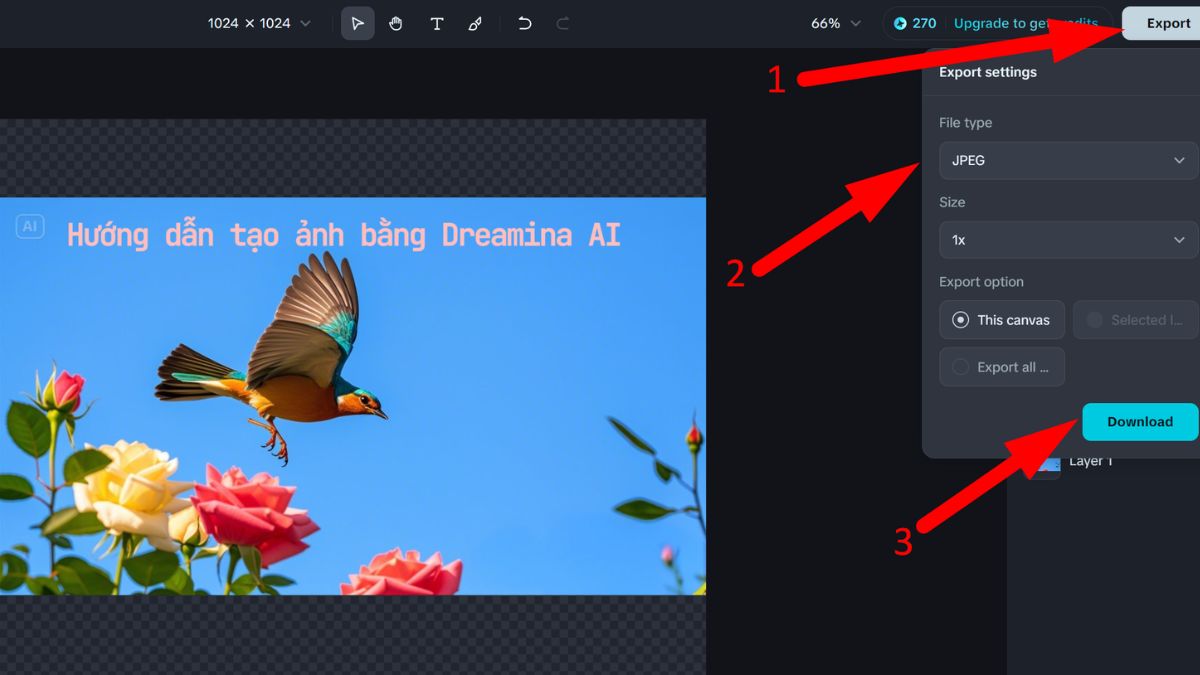Download the exported image
Image resolution: width=1200 pixels, height=675 pixels.
click(1140, 422)
